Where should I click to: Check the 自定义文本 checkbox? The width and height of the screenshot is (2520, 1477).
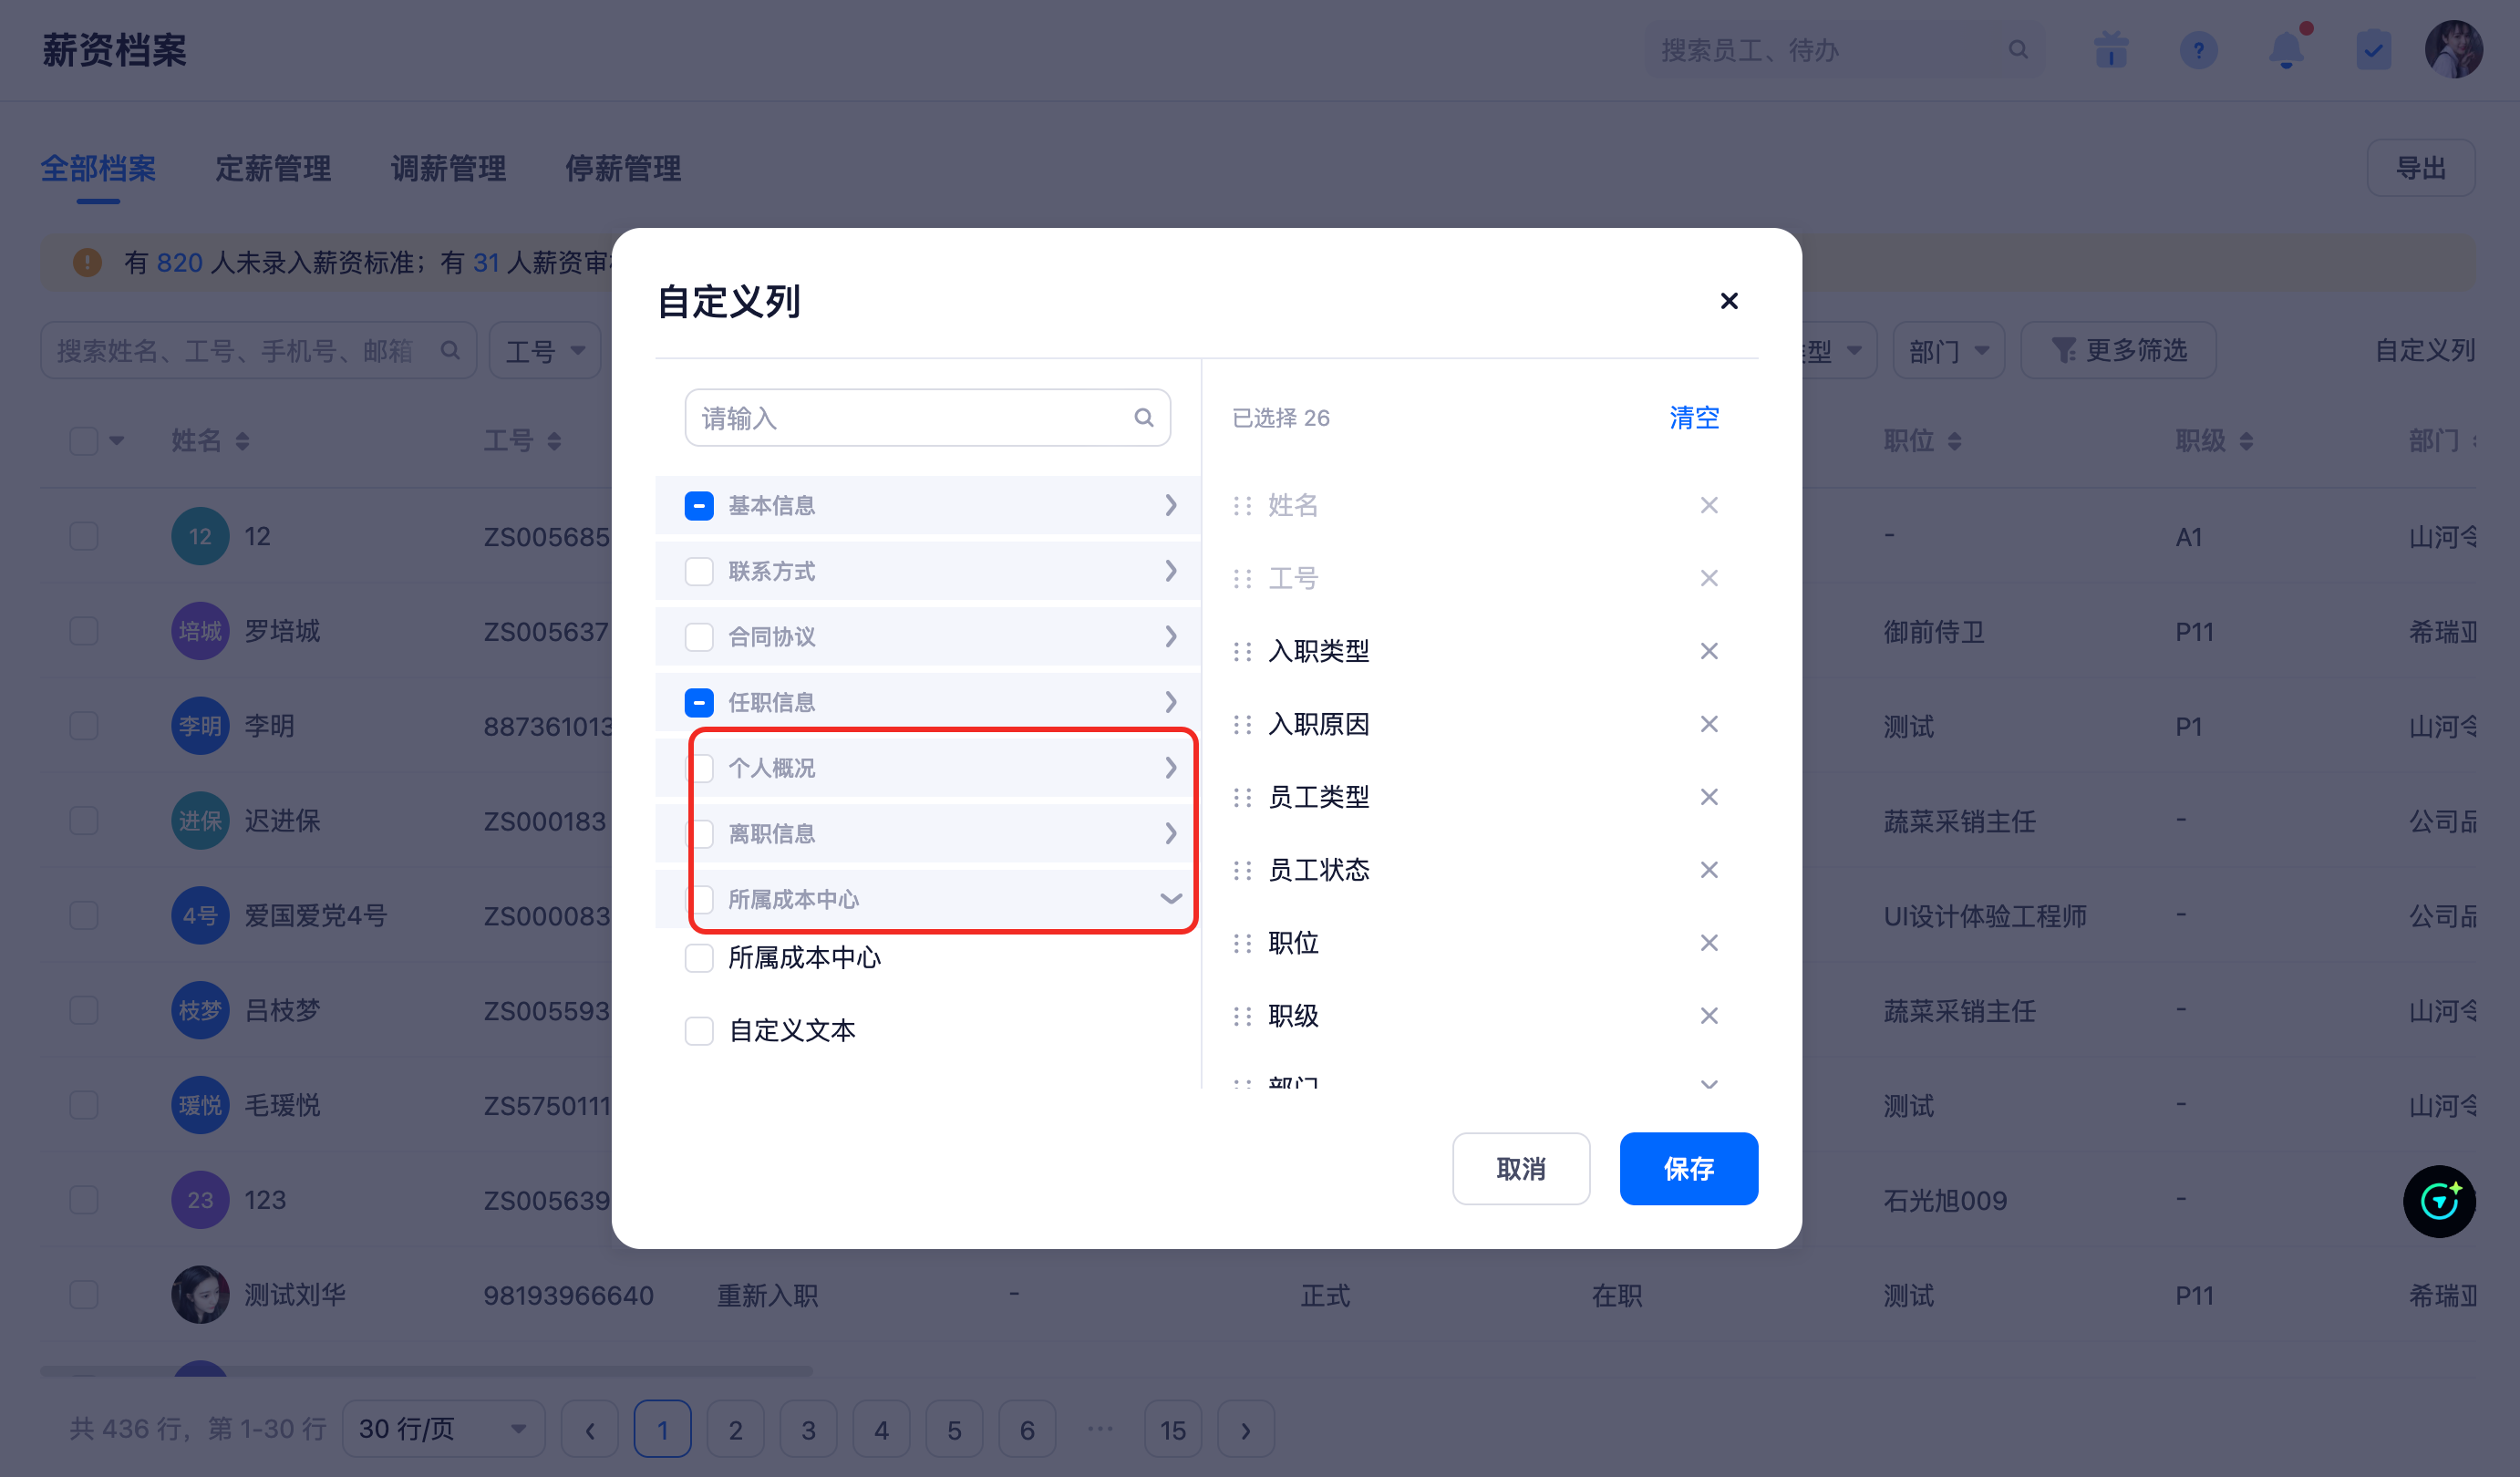pyautogui.click(x=699, y=1031)
